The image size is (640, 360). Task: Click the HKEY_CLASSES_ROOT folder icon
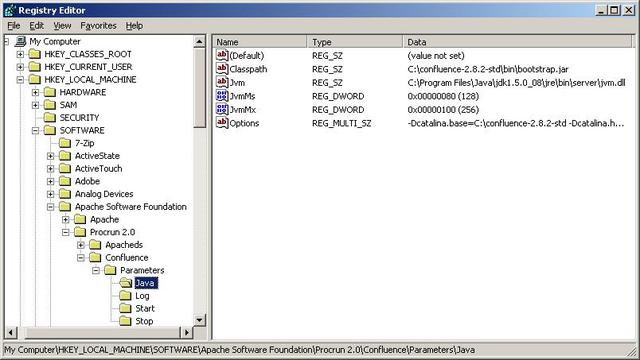click(x=35, y=54)
